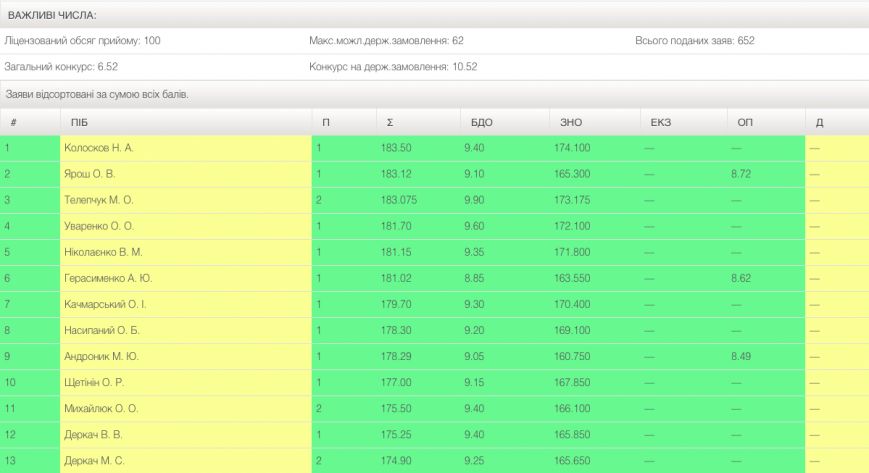Viewport: 869px width, 473px height.
Task: Select the ОП value 8.72
Action: [x=741, y=174]
